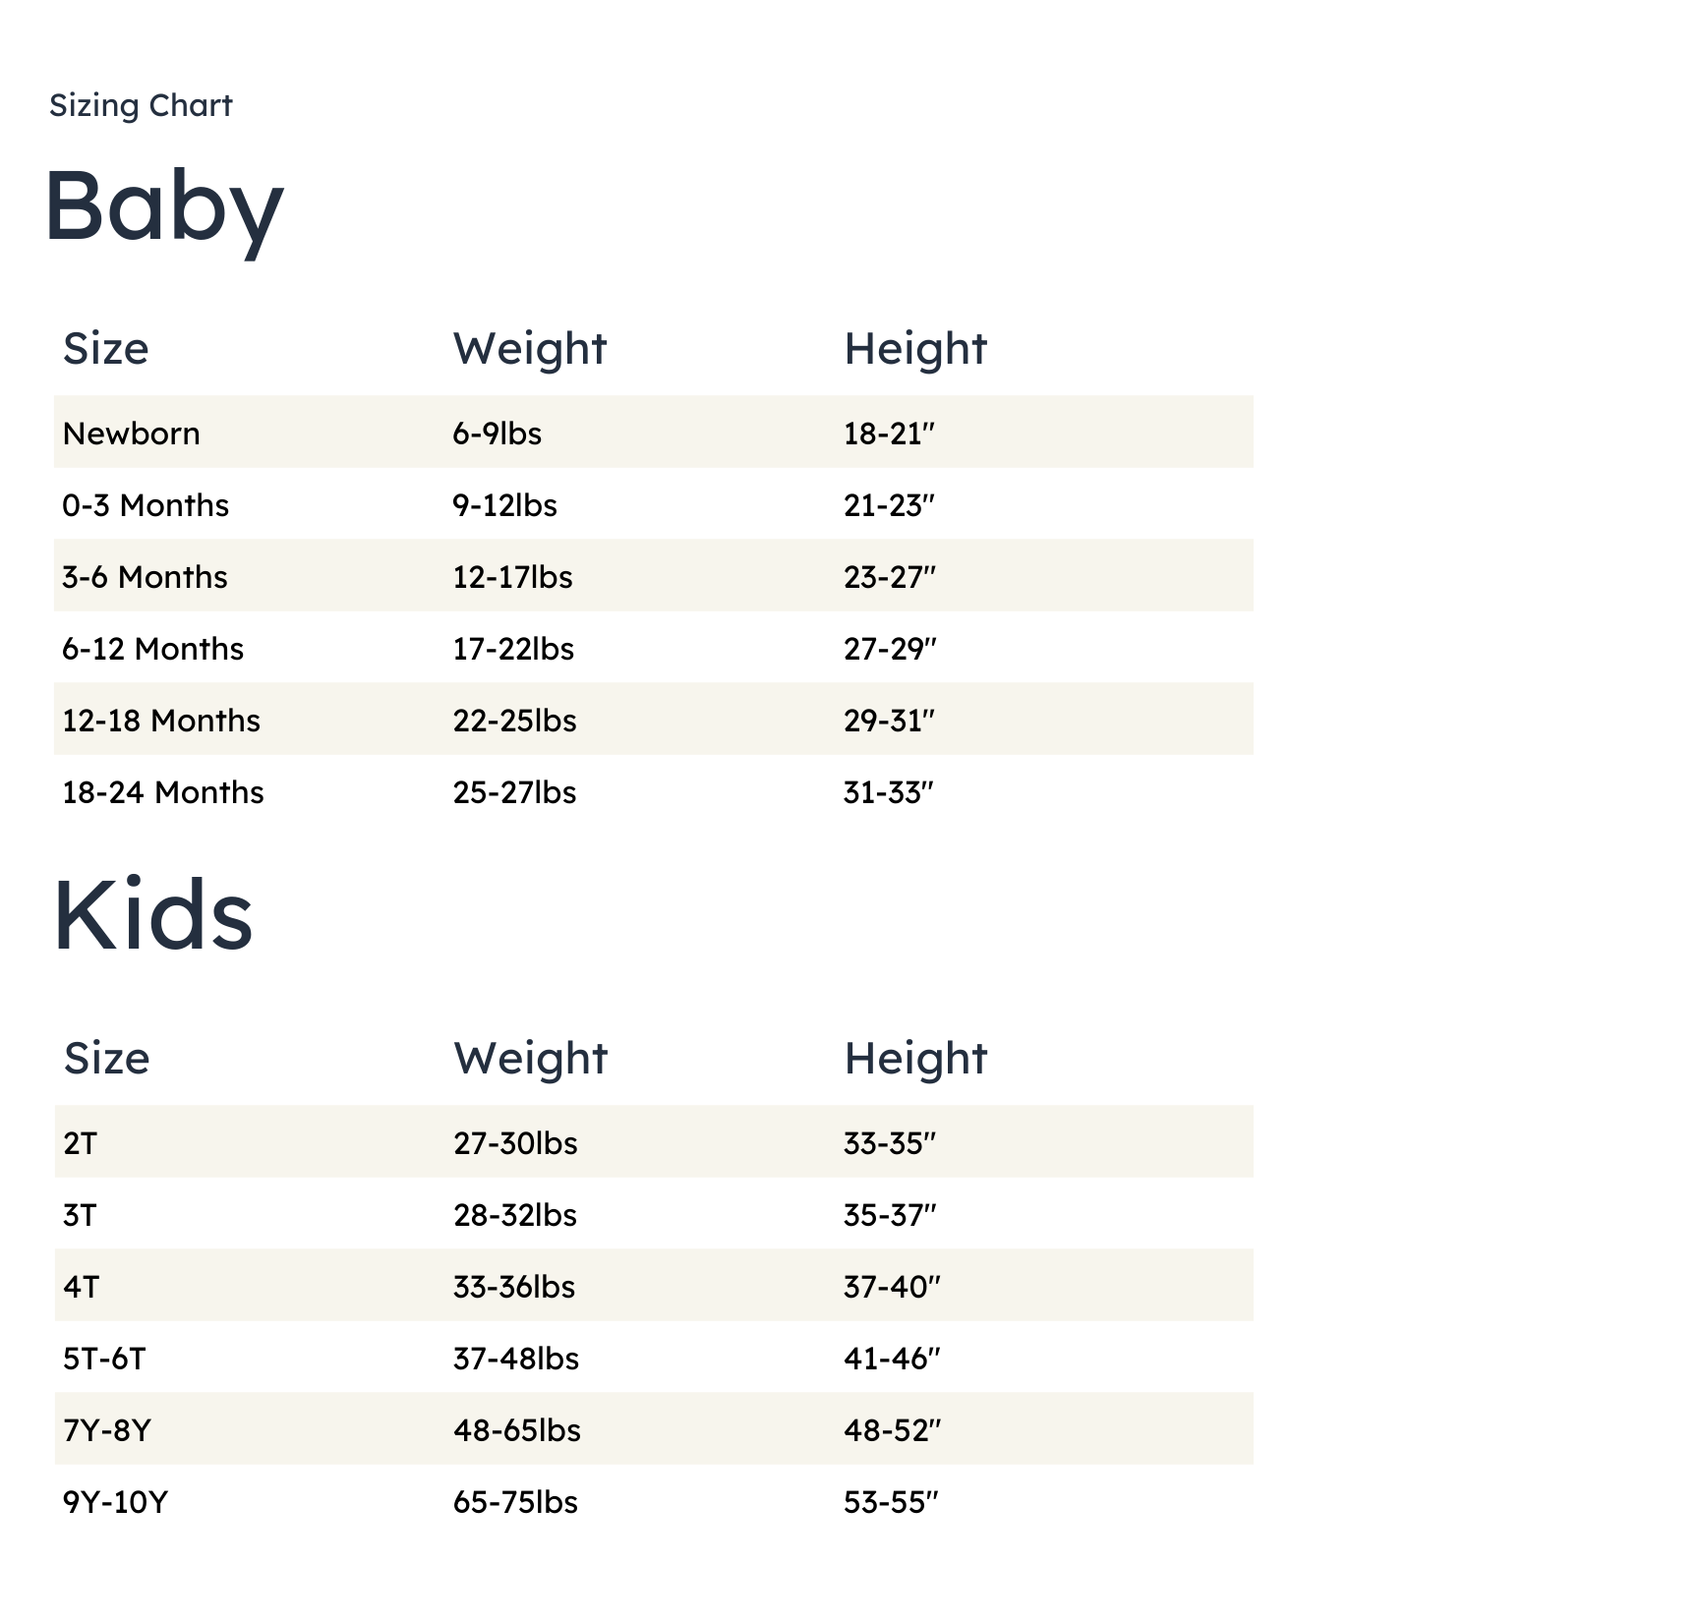Select the 17-22lbs weight cell

coord(513,649)
